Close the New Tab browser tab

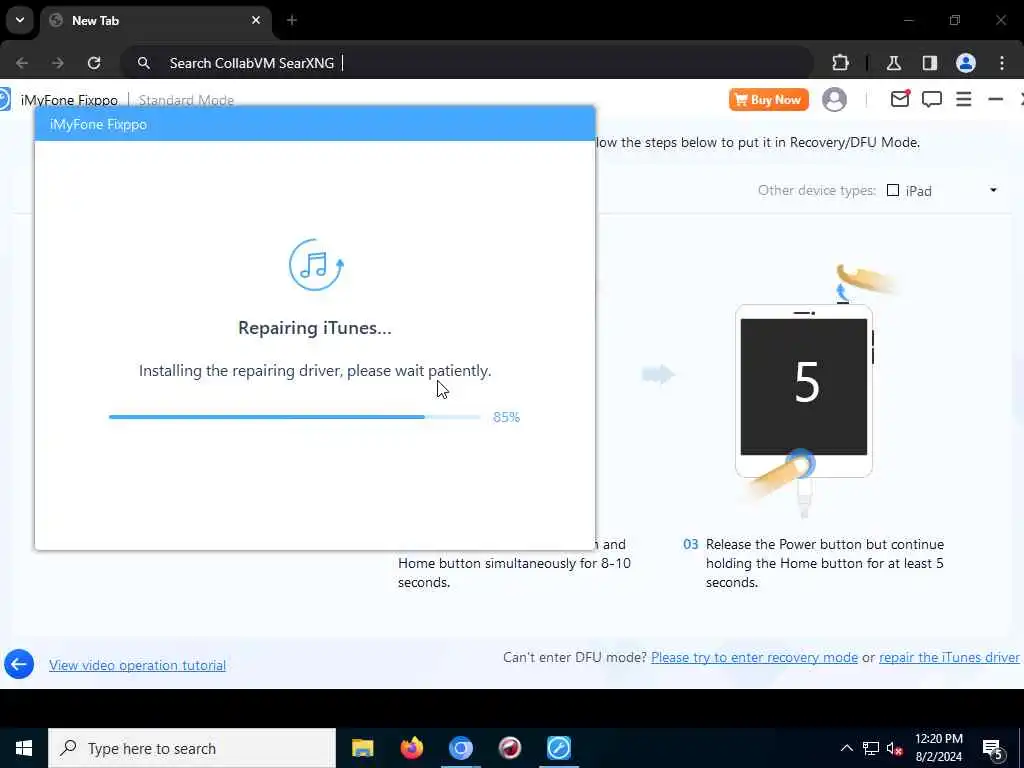coord(256,20)
